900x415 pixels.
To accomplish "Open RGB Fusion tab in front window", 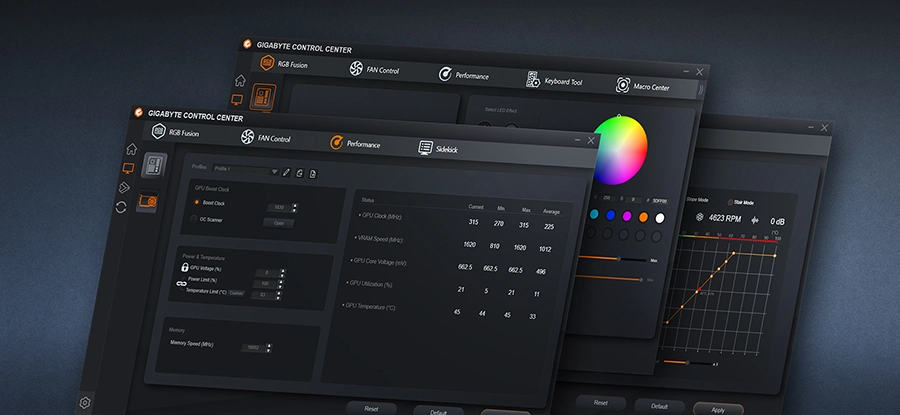I will pos(175,132).
